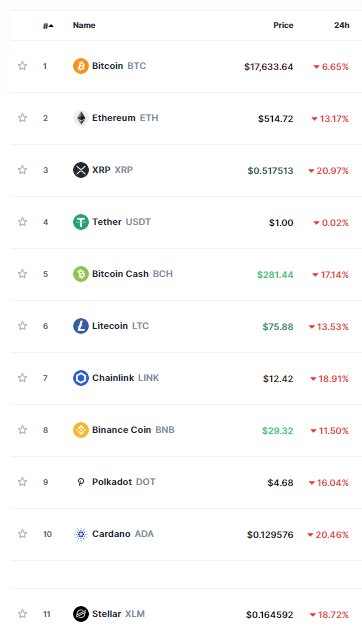Sort by 24h change column header
The image size is (362, 636).
342,25
